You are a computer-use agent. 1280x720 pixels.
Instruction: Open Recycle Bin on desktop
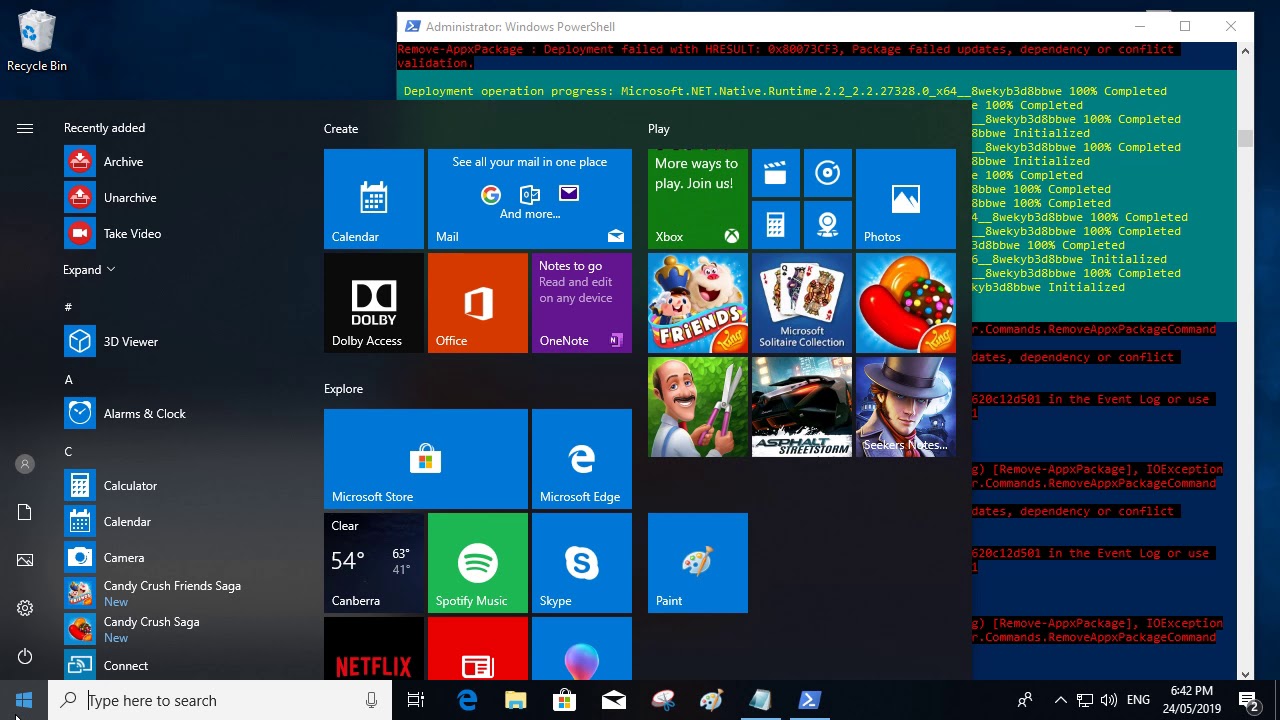[x=37, y=41]
